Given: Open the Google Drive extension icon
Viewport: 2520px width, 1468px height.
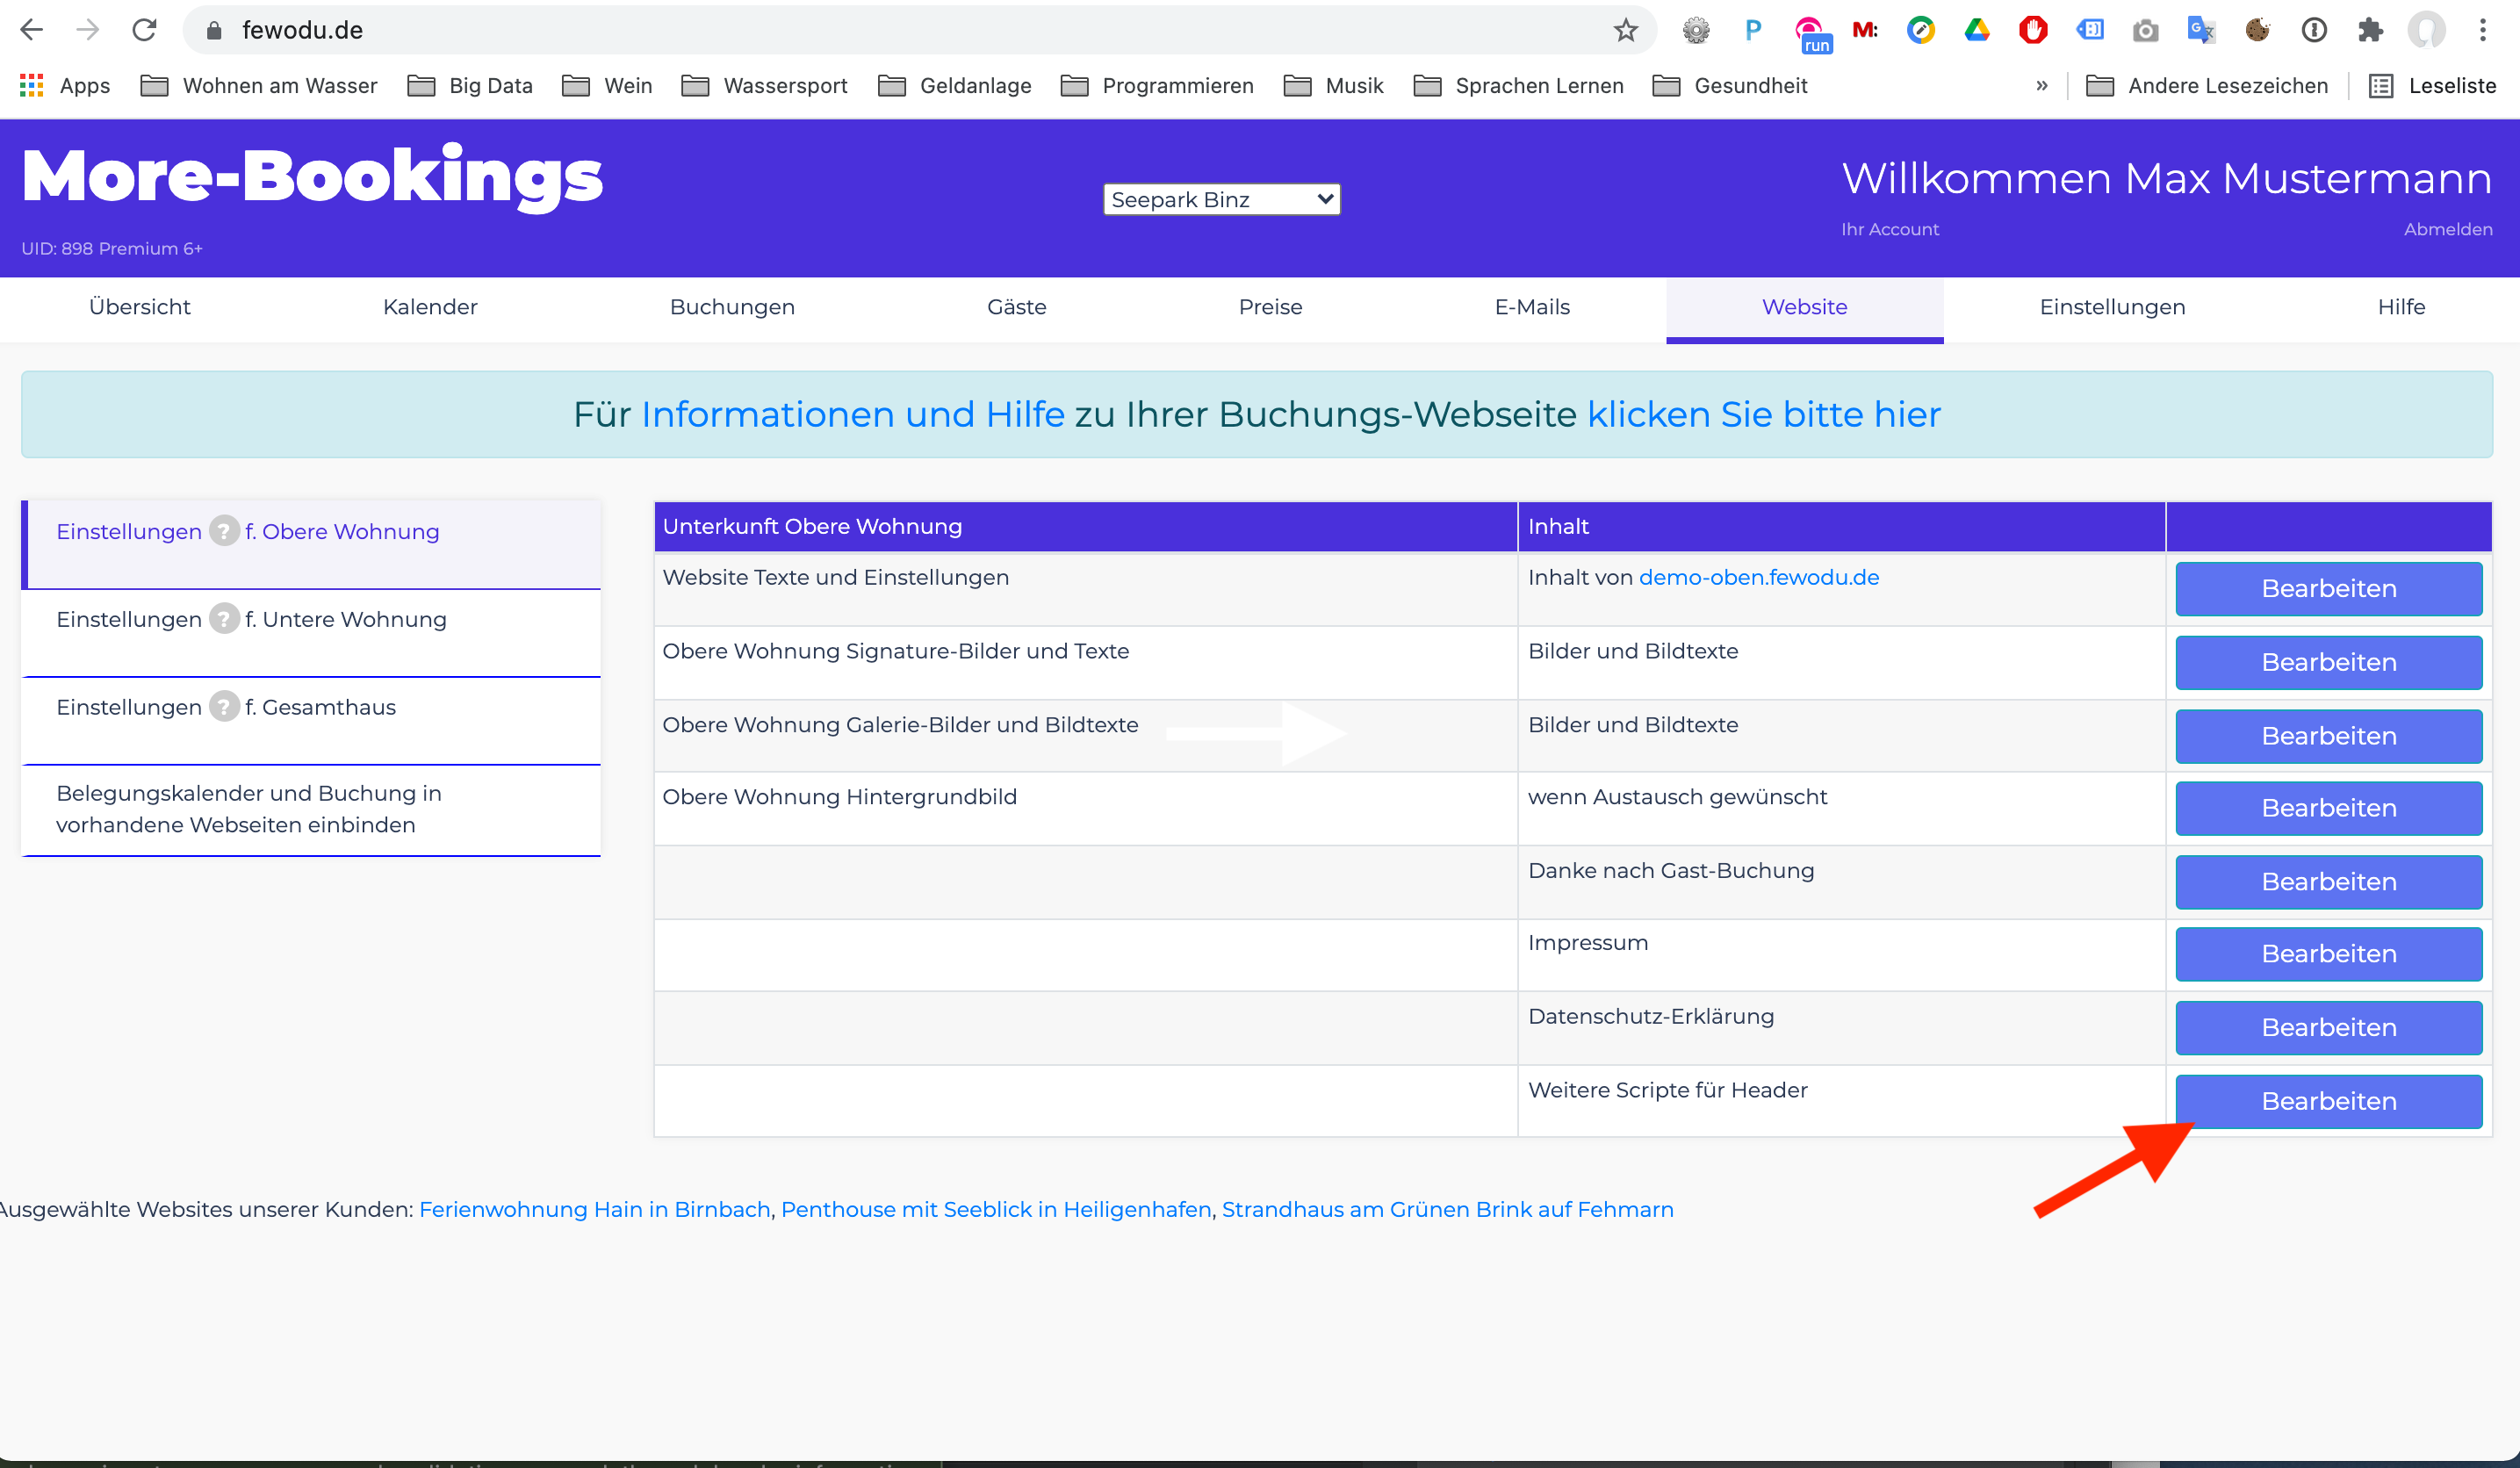Looking at the screenshot, I should [x=1977, y=31].
